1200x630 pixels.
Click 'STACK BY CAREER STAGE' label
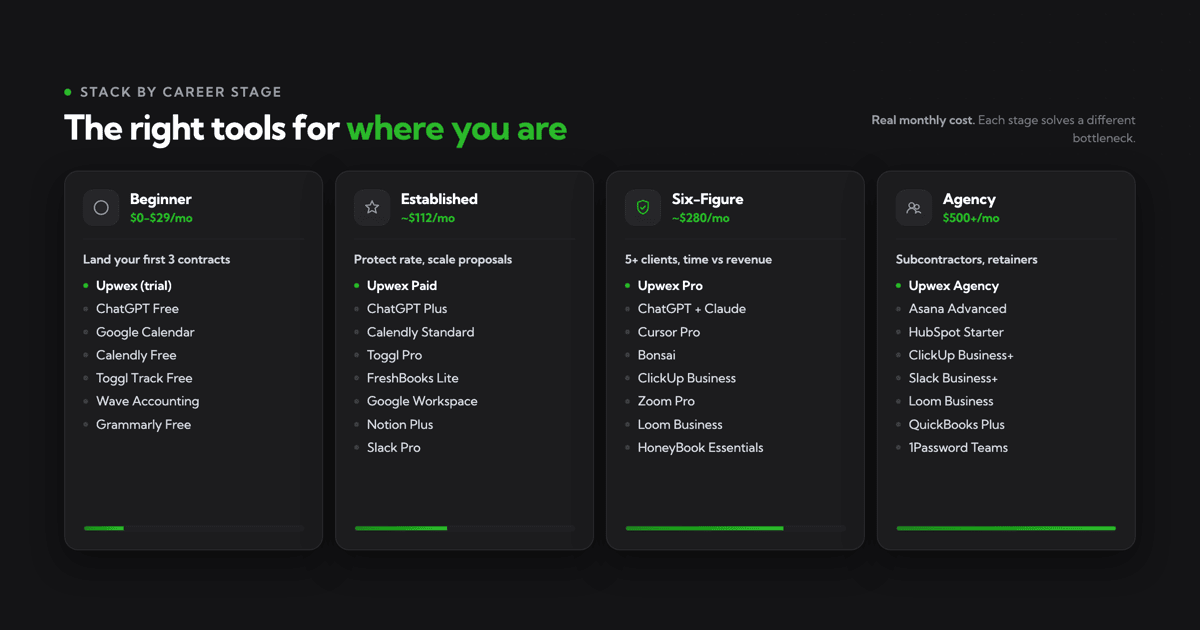point(181,92)
